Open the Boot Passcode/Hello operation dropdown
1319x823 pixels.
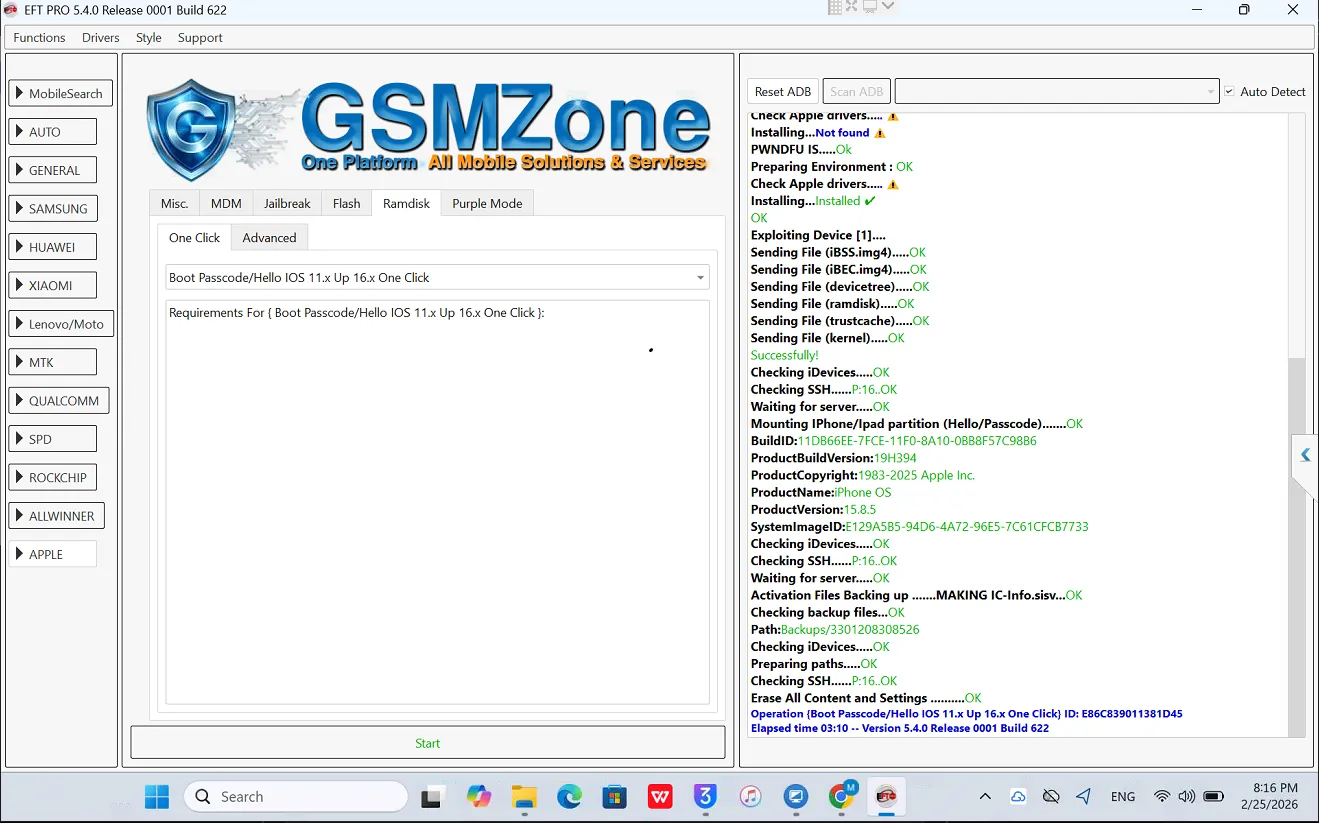point(437,278)
